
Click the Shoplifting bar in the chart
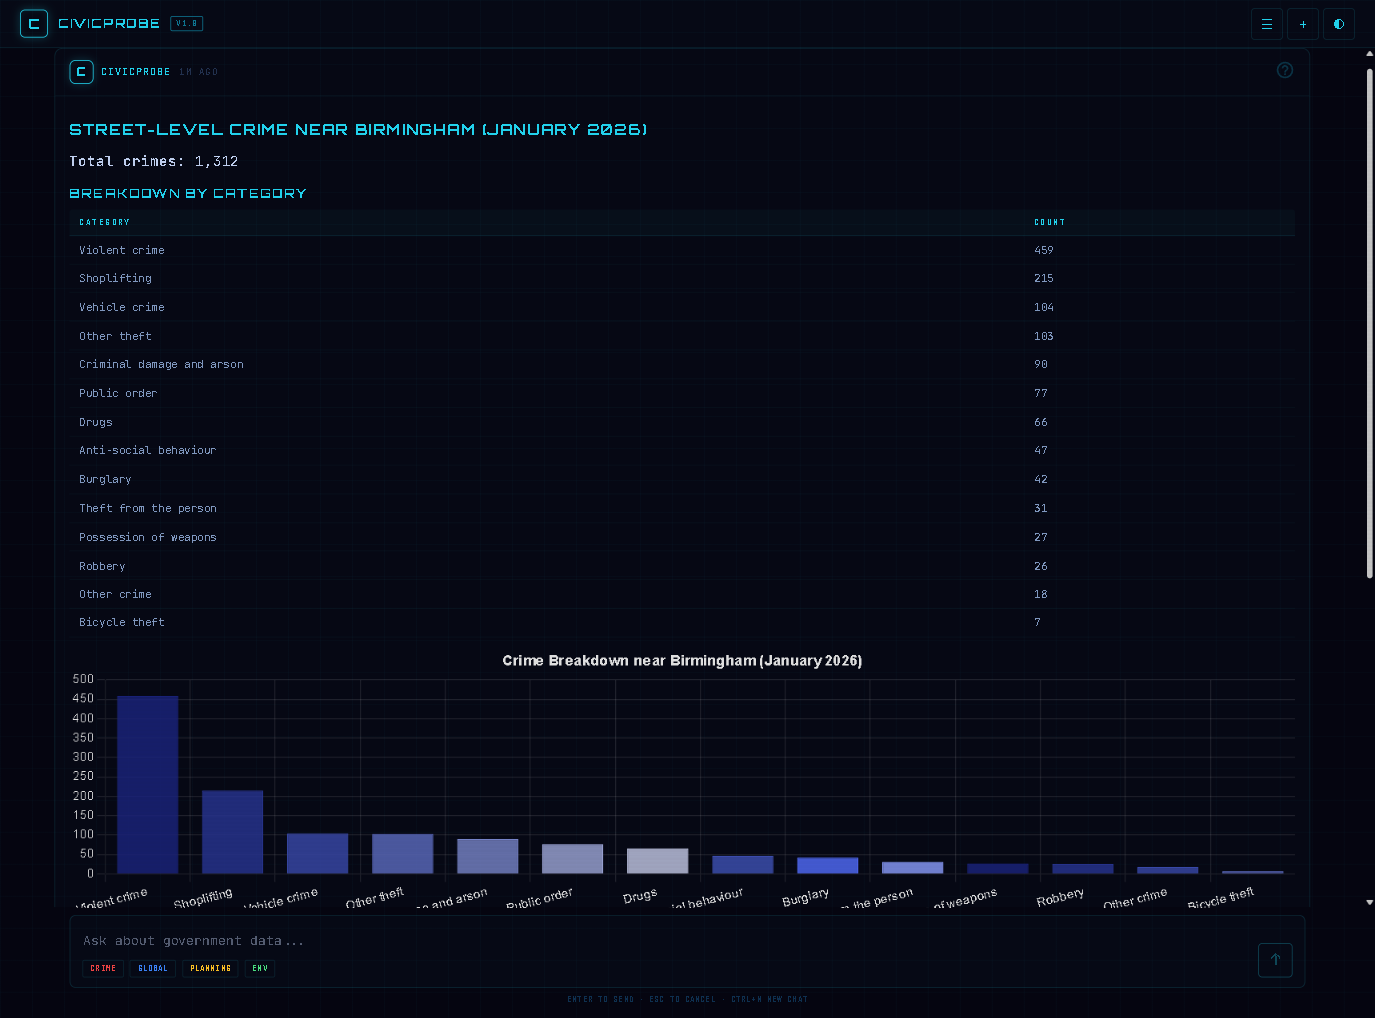[x=232, y=830]
